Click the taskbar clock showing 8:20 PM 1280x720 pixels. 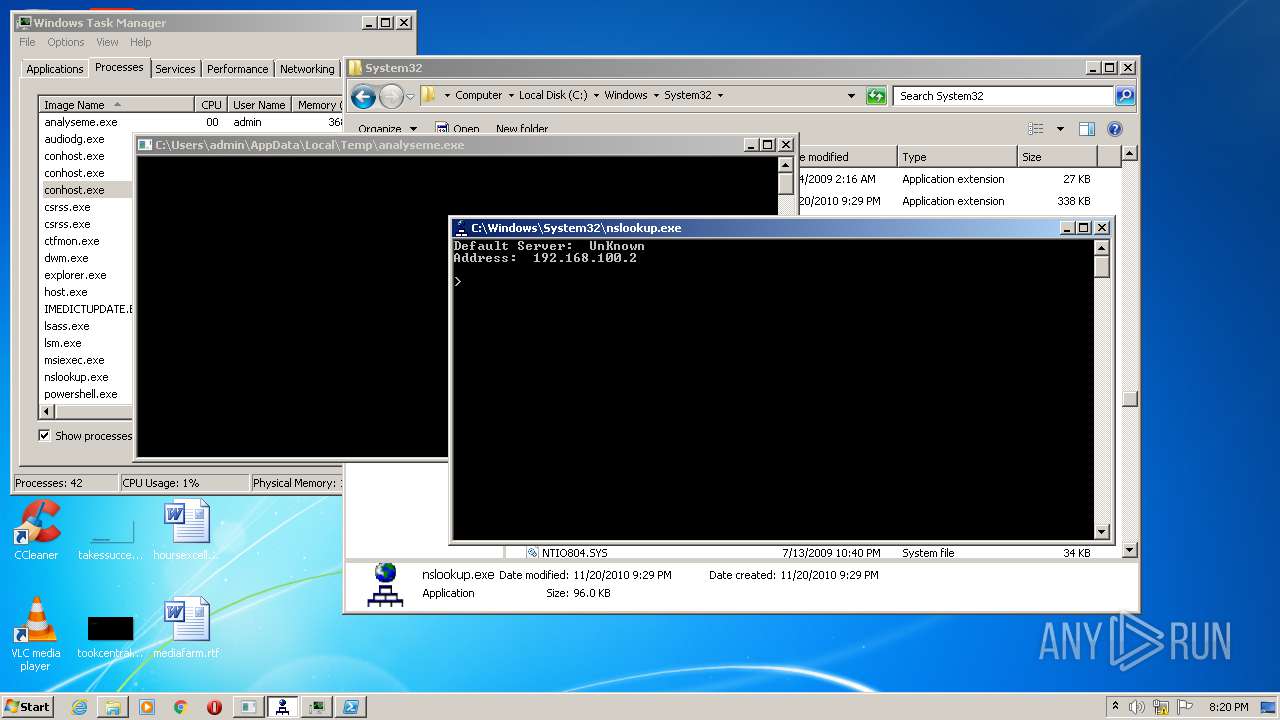tap(1228, 707)
